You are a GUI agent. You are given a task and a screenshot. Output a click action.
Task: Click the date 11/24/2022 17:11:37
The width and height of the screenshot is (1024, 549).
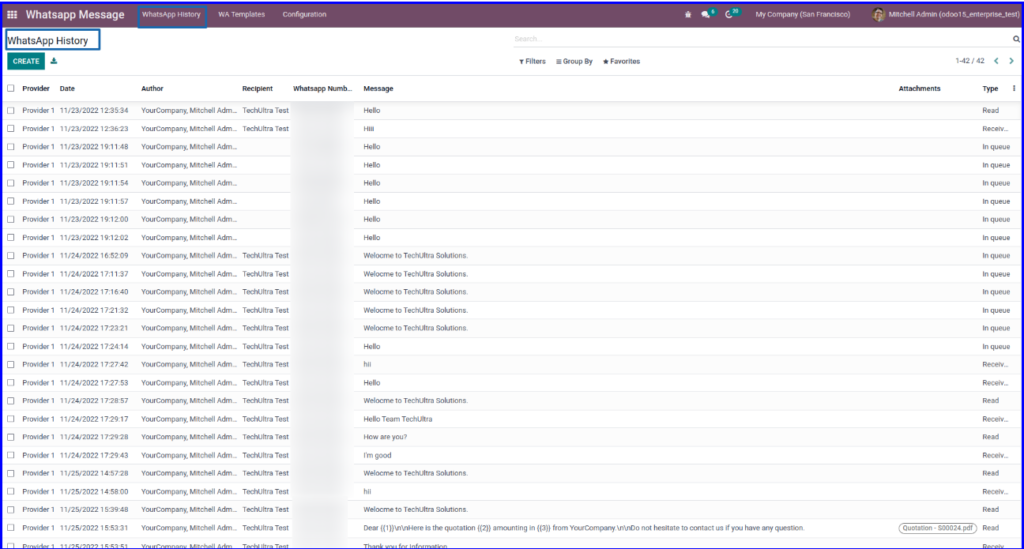click(x=94, y=274)
